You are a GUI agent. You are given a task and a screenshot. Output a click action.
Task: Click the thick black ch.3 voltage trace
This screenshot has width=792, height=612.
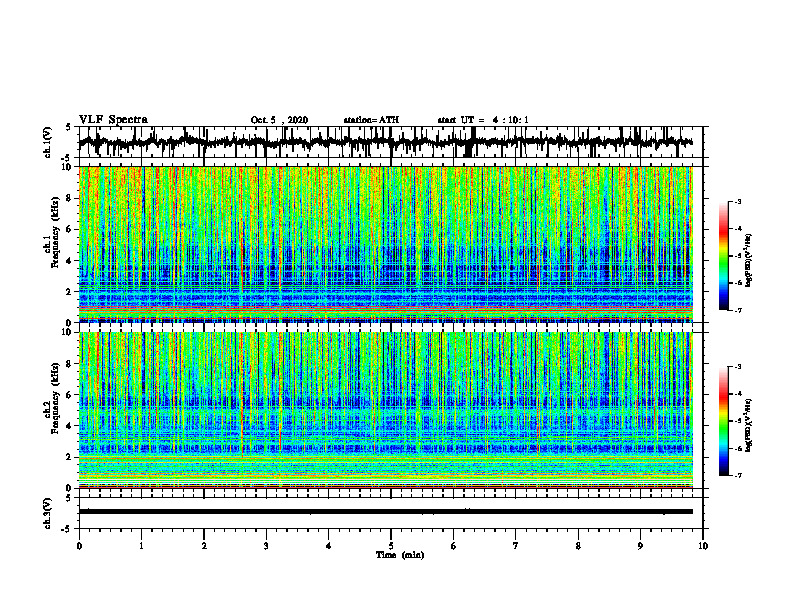pyautogui.click(x=386, y=512)
